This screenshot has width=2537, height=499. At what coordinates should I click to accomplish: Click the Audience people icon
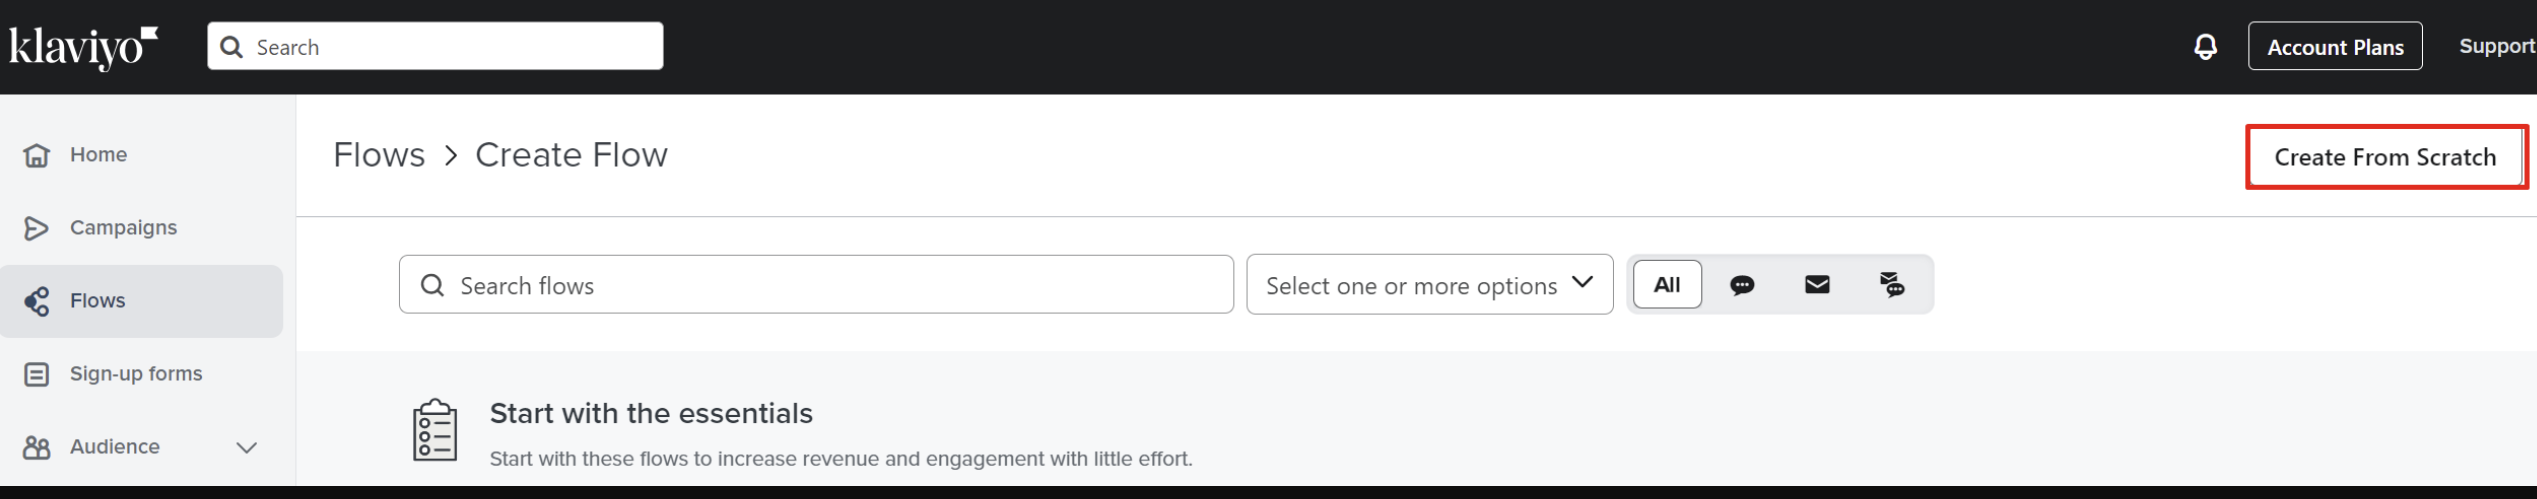point(37,447)
